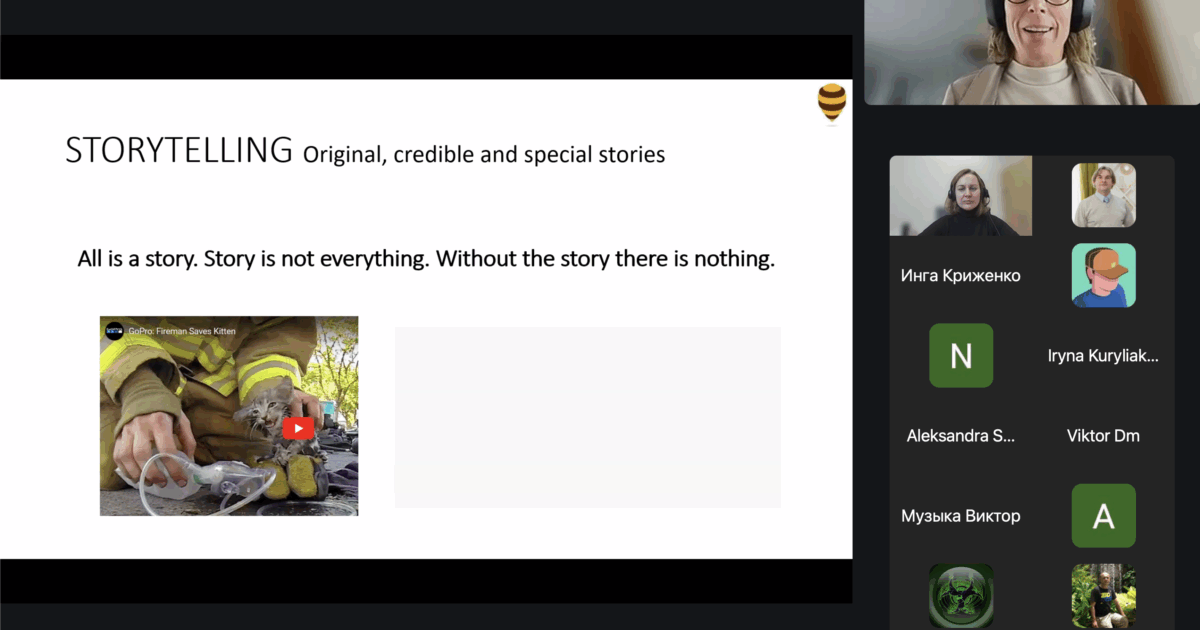1200x630 pixels.
Task: Click the blank placeholder box on slide
Action: 587,417
